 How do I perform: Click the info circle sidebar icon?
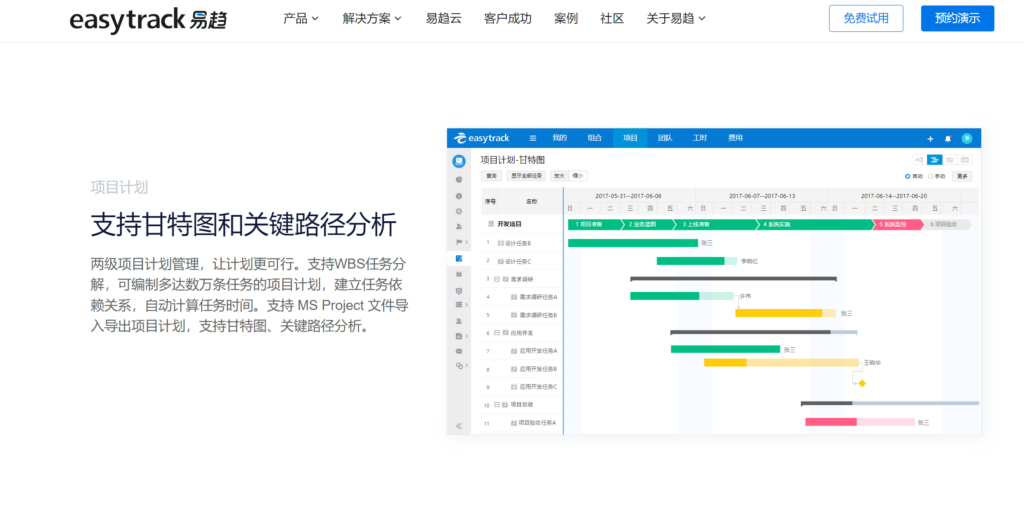point(459,195)
